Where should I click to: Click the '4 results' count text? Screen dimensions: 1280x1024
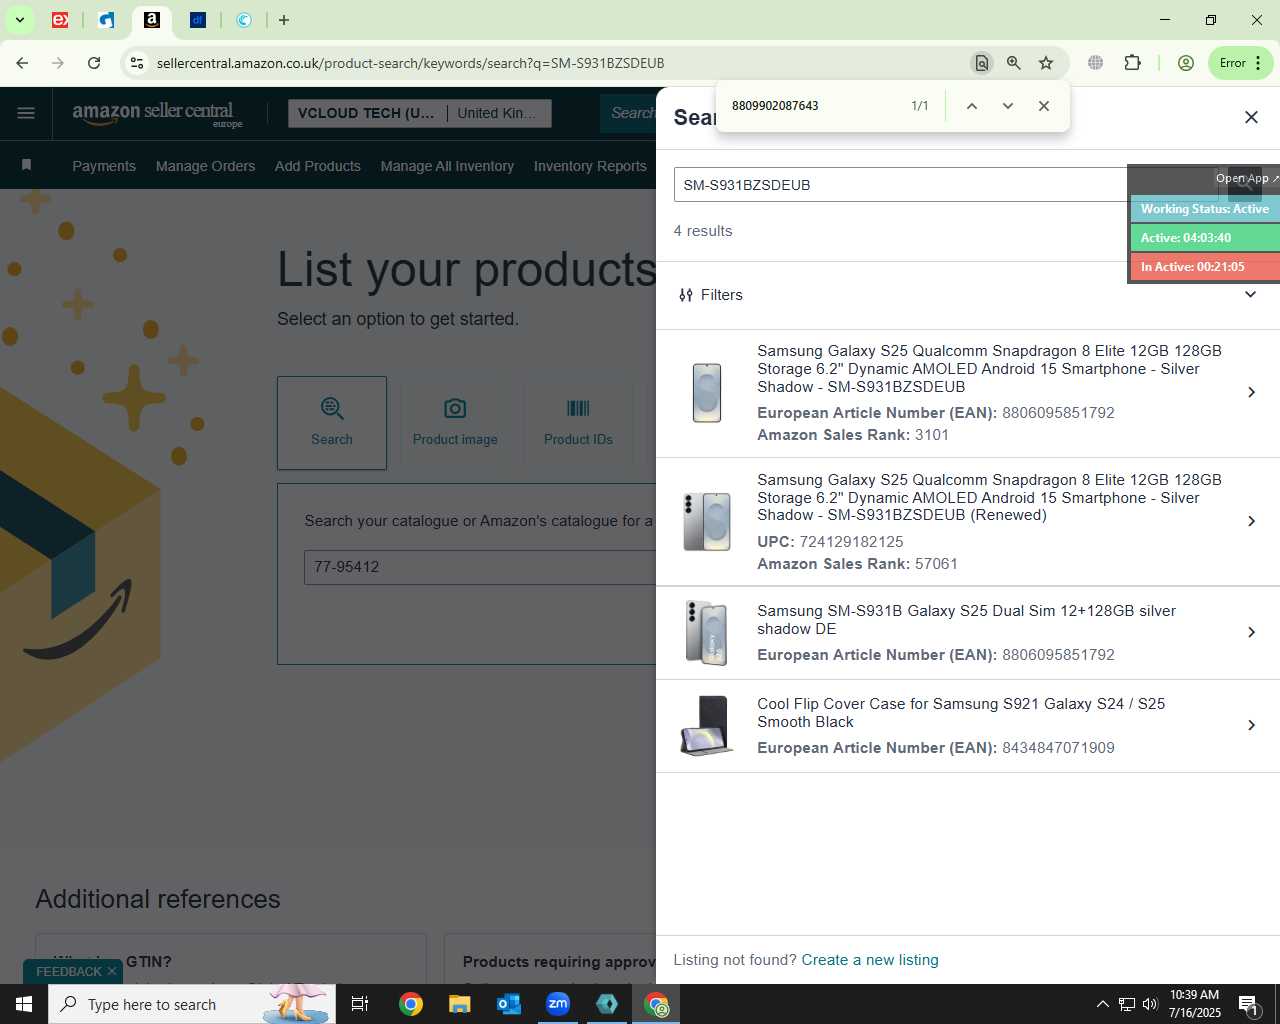[x=703, y=231]
